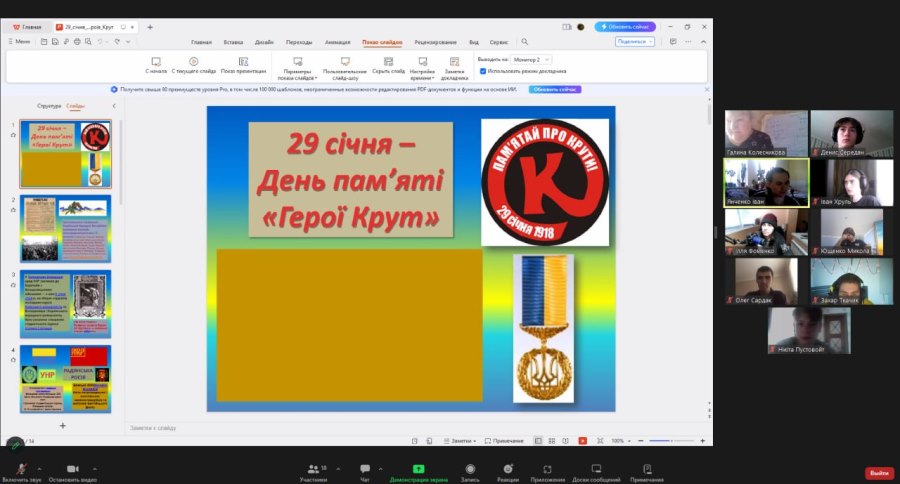This screenshot has height=484, width=900.
Task: Start Zoom Запись (record)
Action: click(x=470, y=472)
